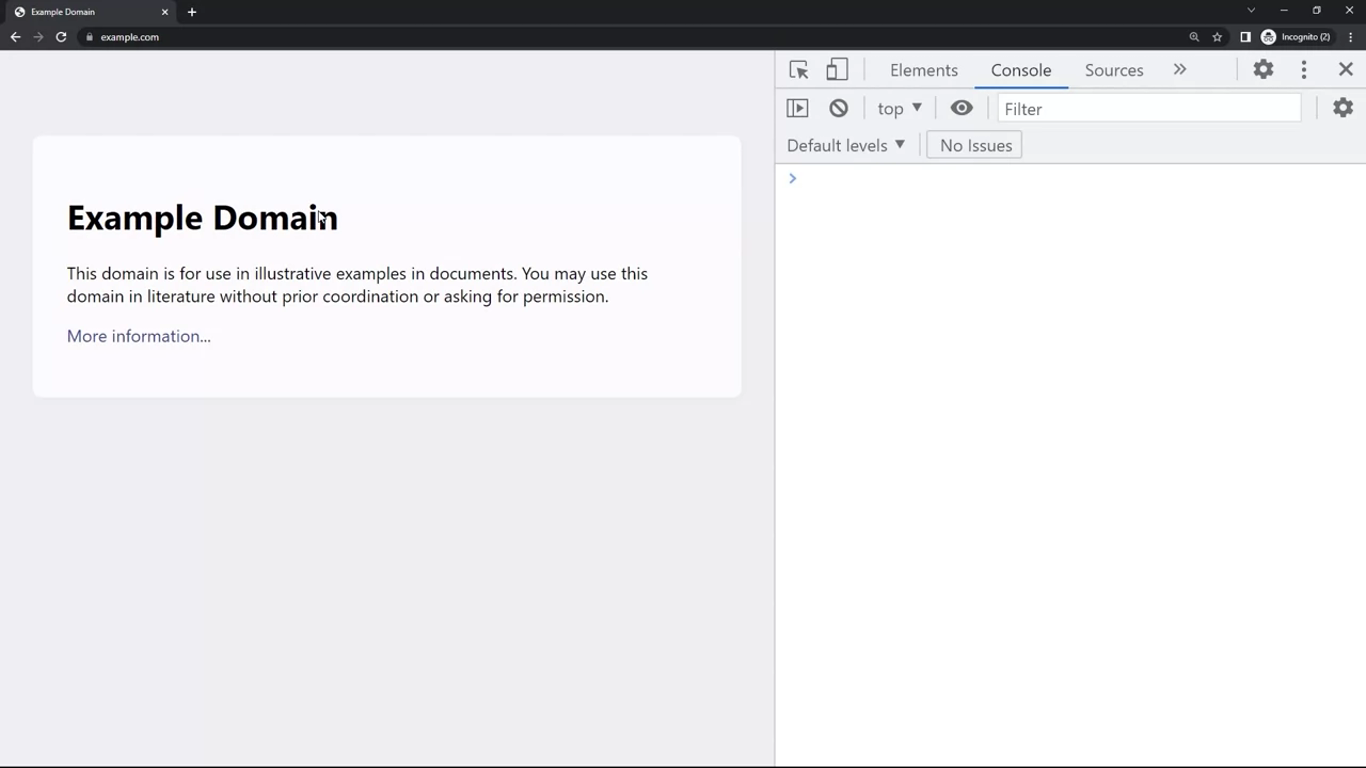Switch to the Sources tab
1366x768 pixels.
tap(1113, 70)
